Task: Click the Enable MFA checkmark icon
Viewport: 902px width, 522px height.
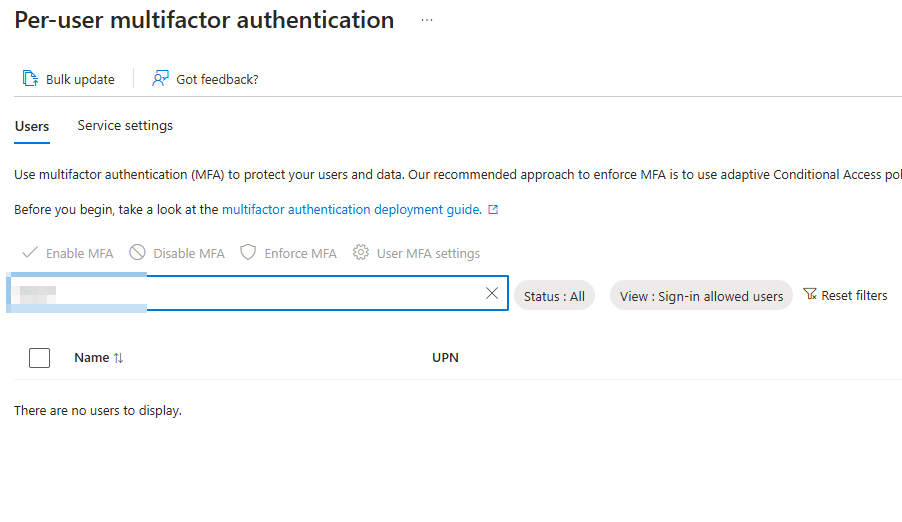Action: [x=30, y=253]
